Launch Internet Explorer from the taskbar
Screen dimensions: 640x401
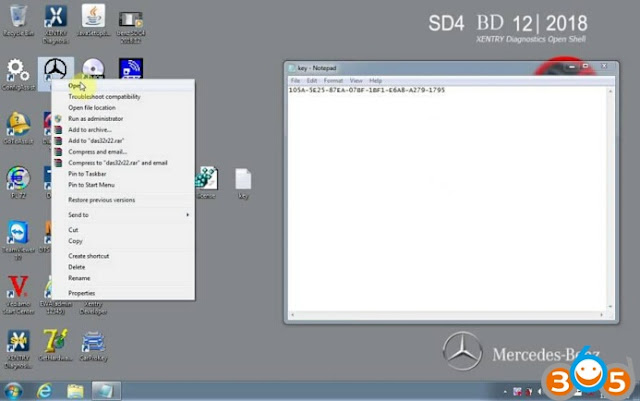pos(44,391)
